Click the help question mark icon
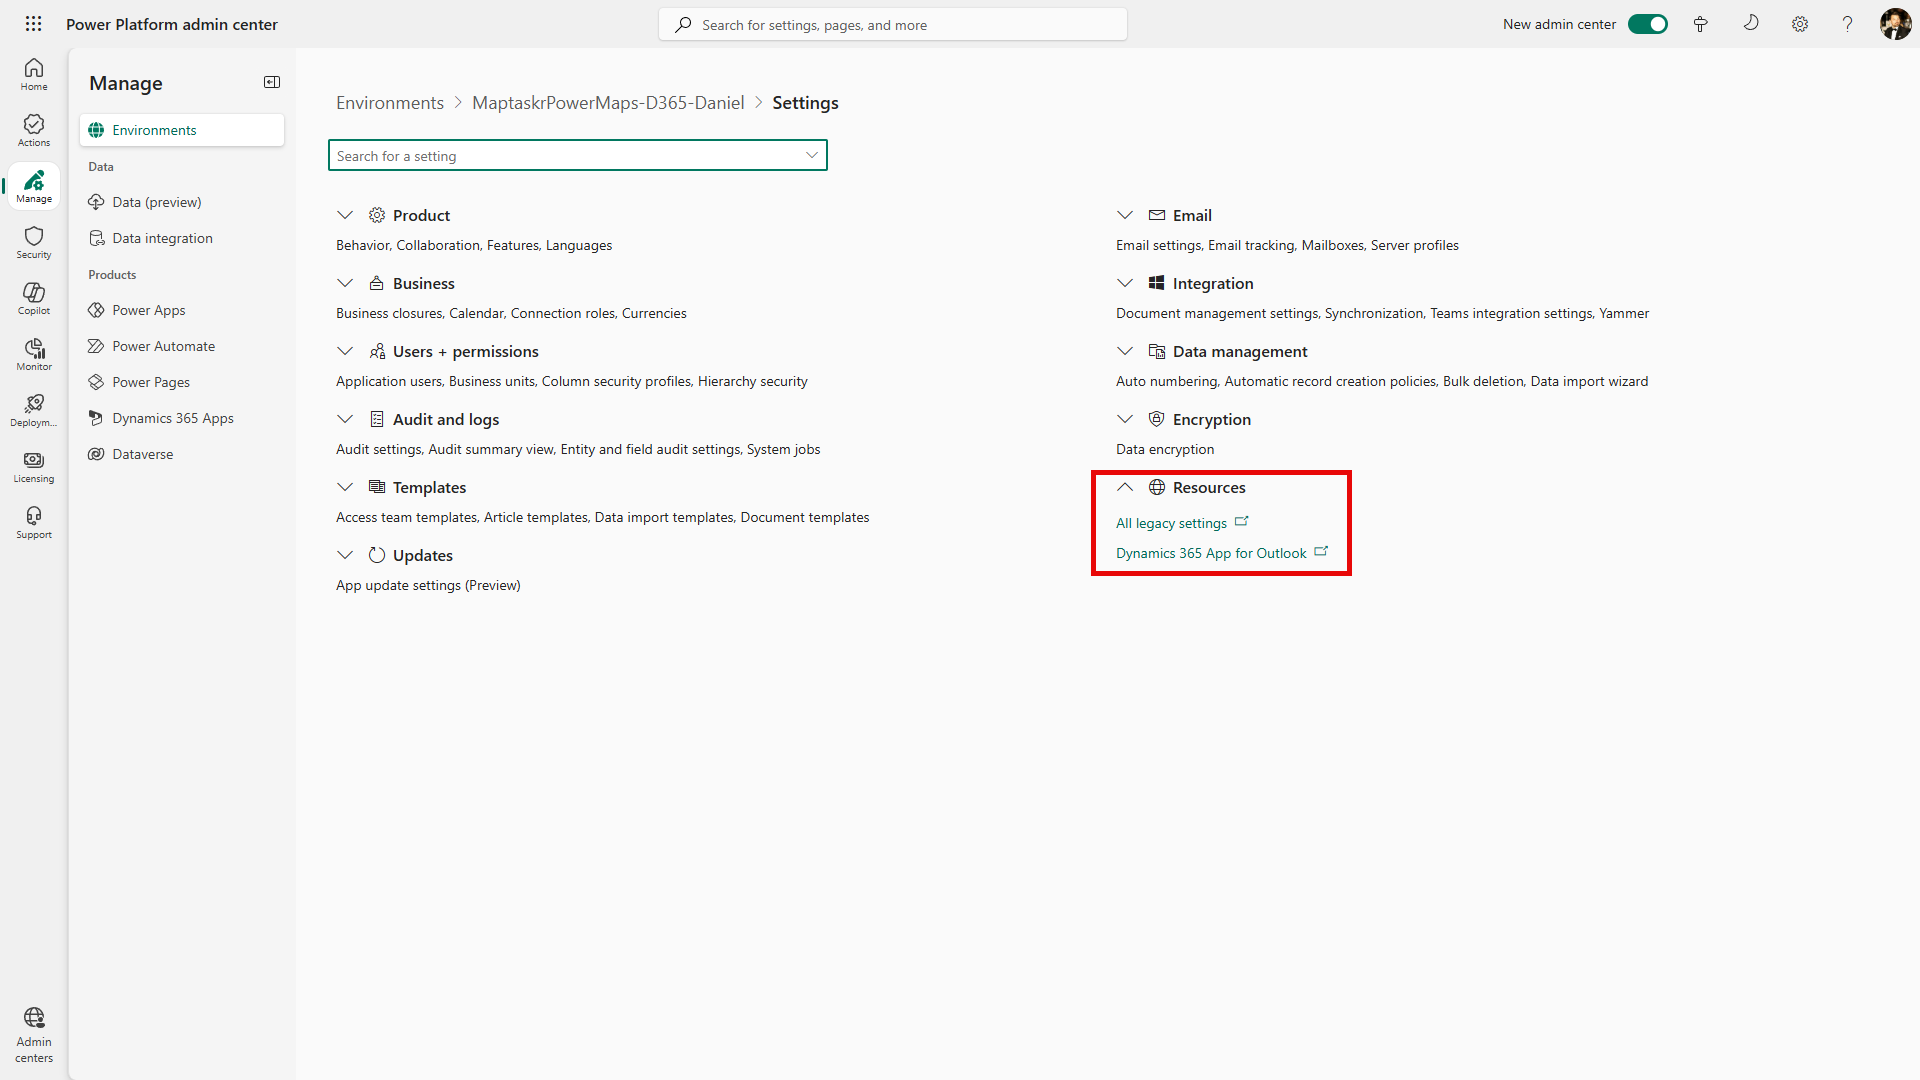 click(1847, 24)
